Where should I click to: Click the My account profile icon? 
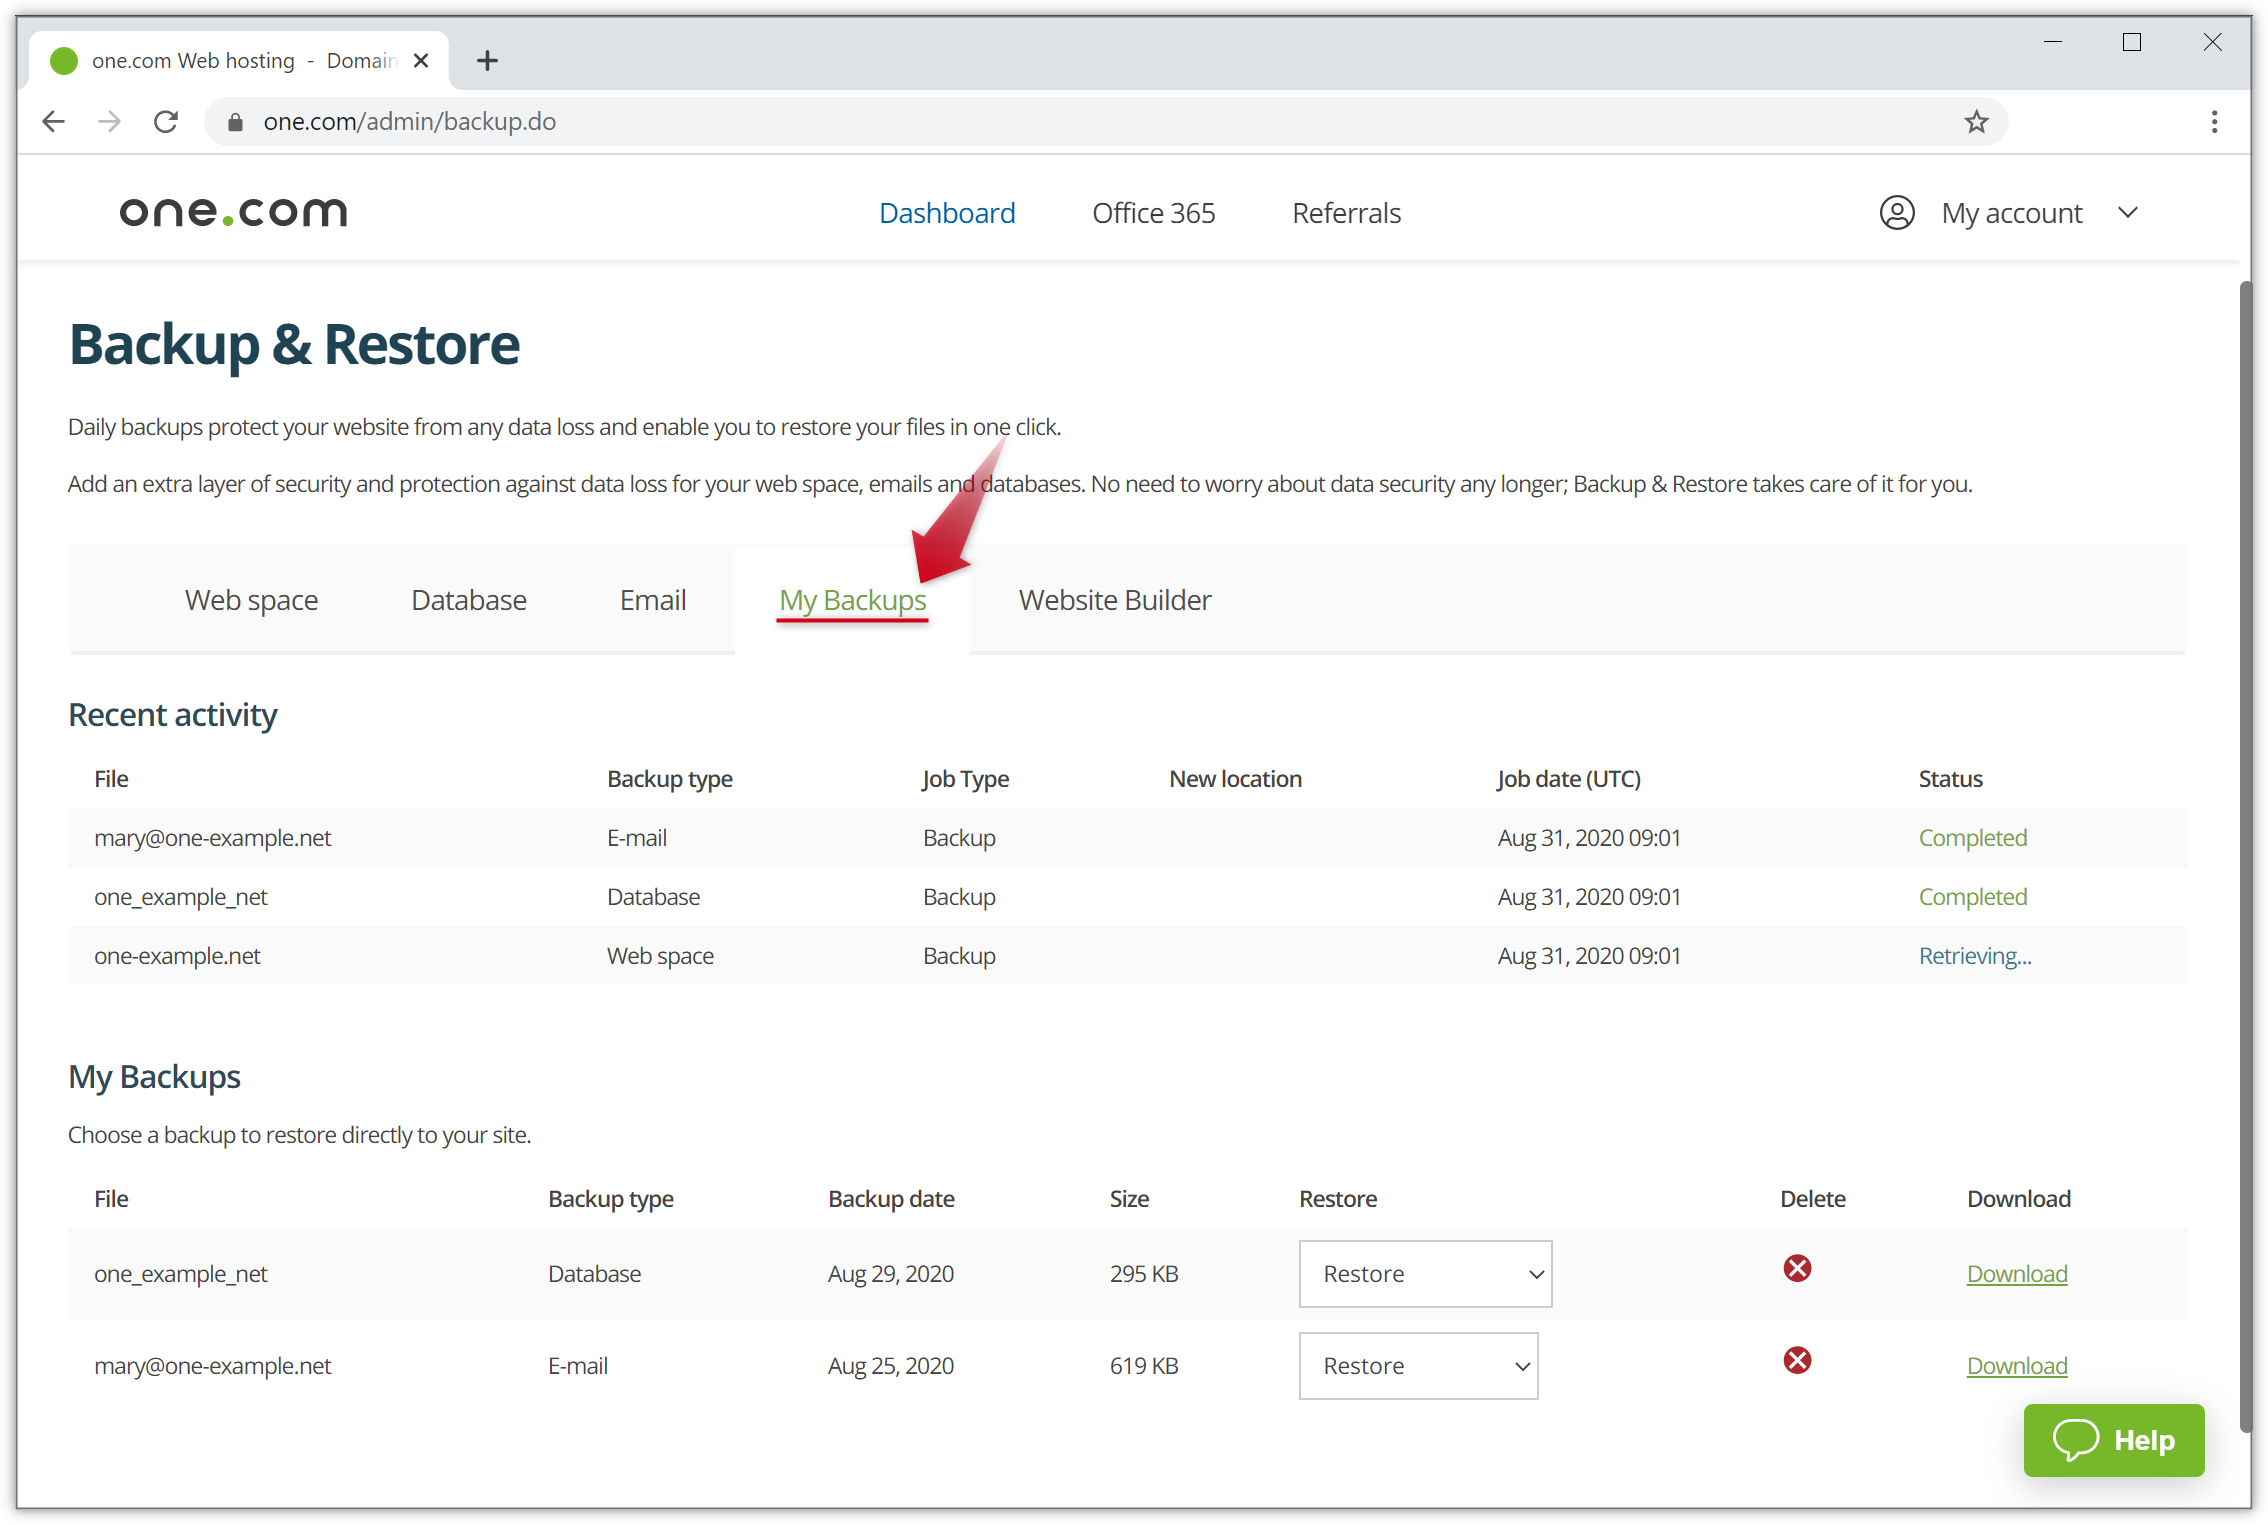pyautogui.click(x=1896, y=213)
